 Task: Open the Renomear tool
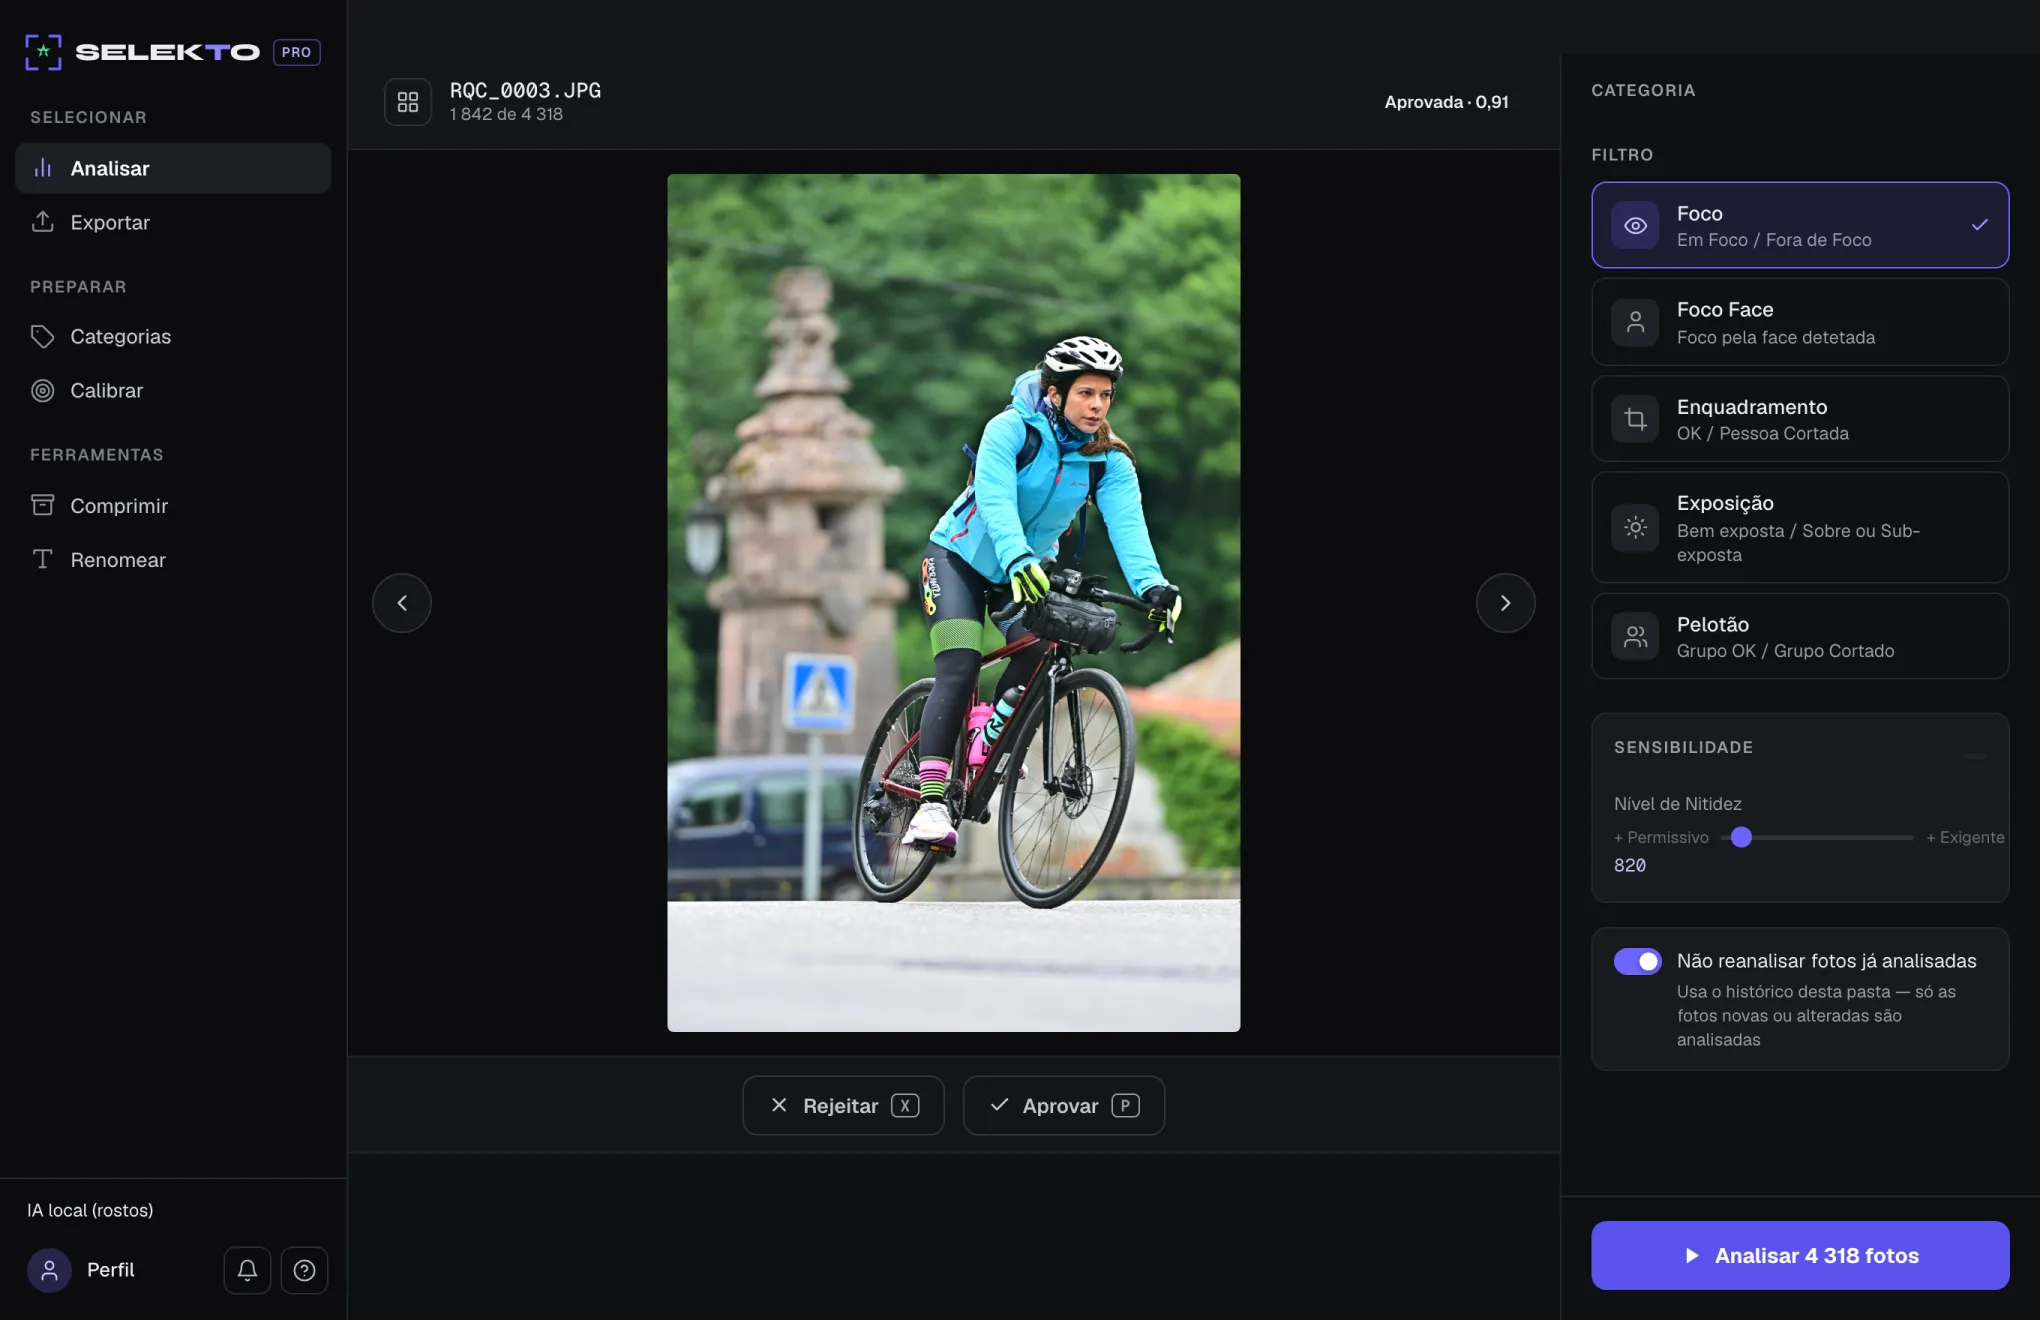pos(173,559)
